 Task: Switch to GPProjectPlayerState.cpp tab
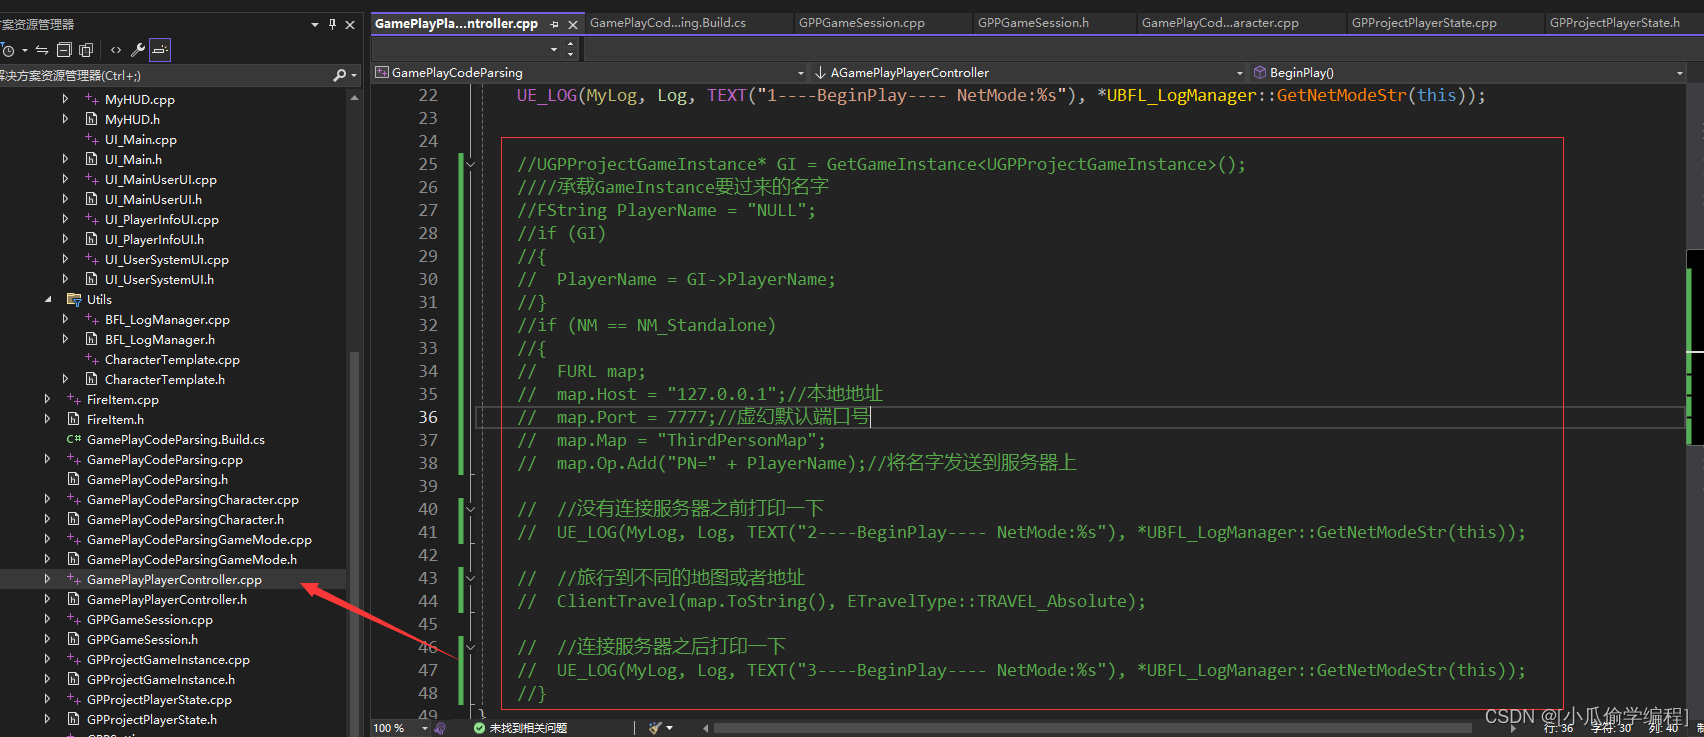pos(1424,22)
